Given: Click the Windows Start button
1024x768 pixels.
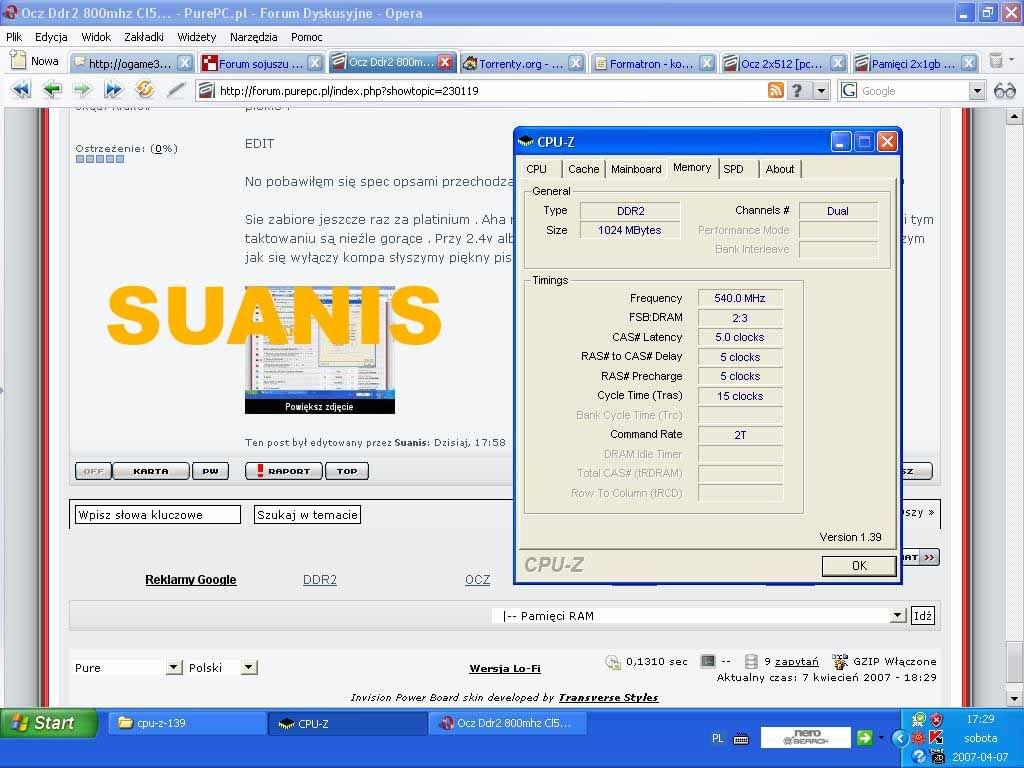Looking at the screenshot, I should pos(48,723).
